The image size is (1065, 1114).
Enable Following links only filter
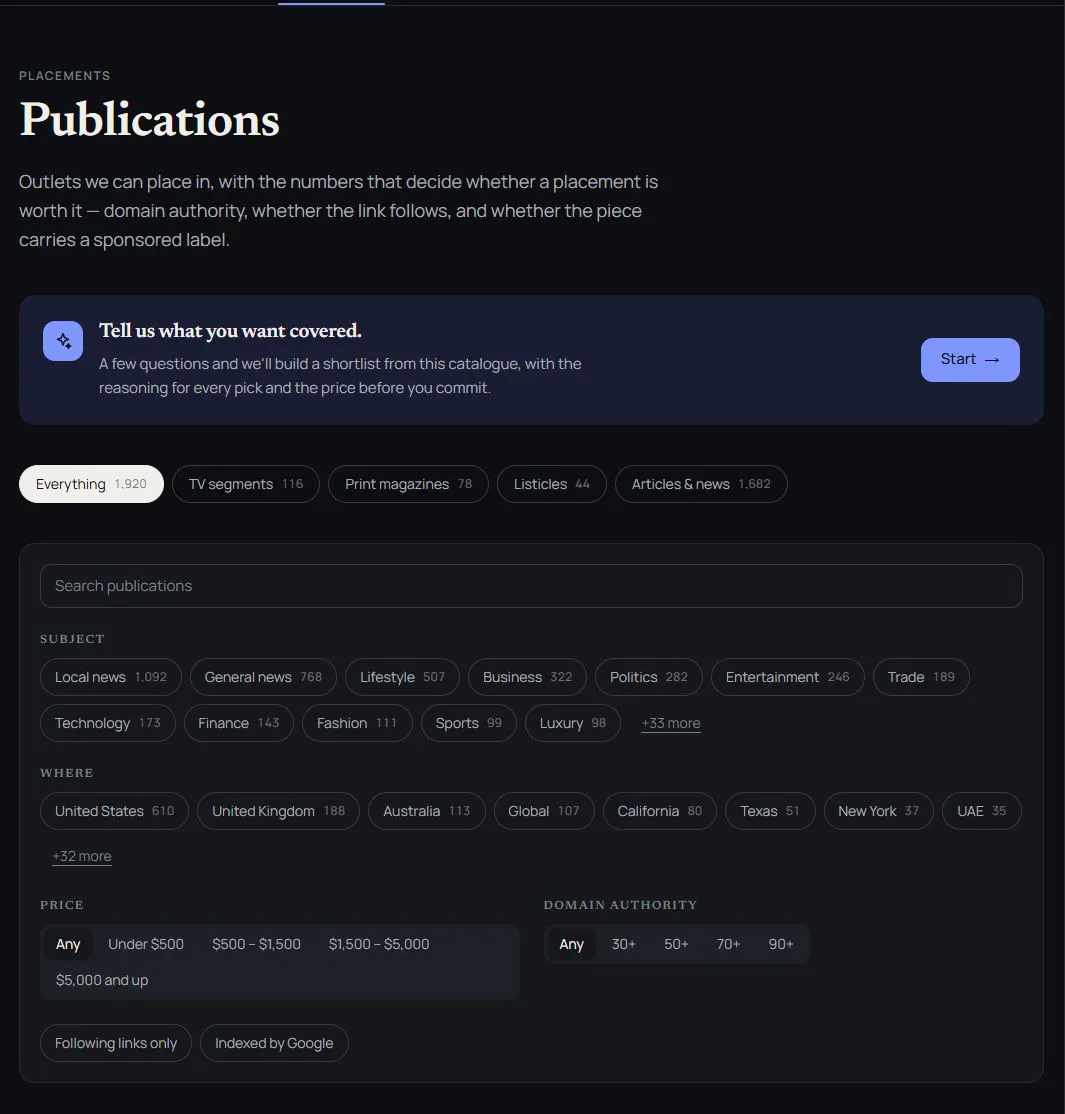tap(116, 1043)
